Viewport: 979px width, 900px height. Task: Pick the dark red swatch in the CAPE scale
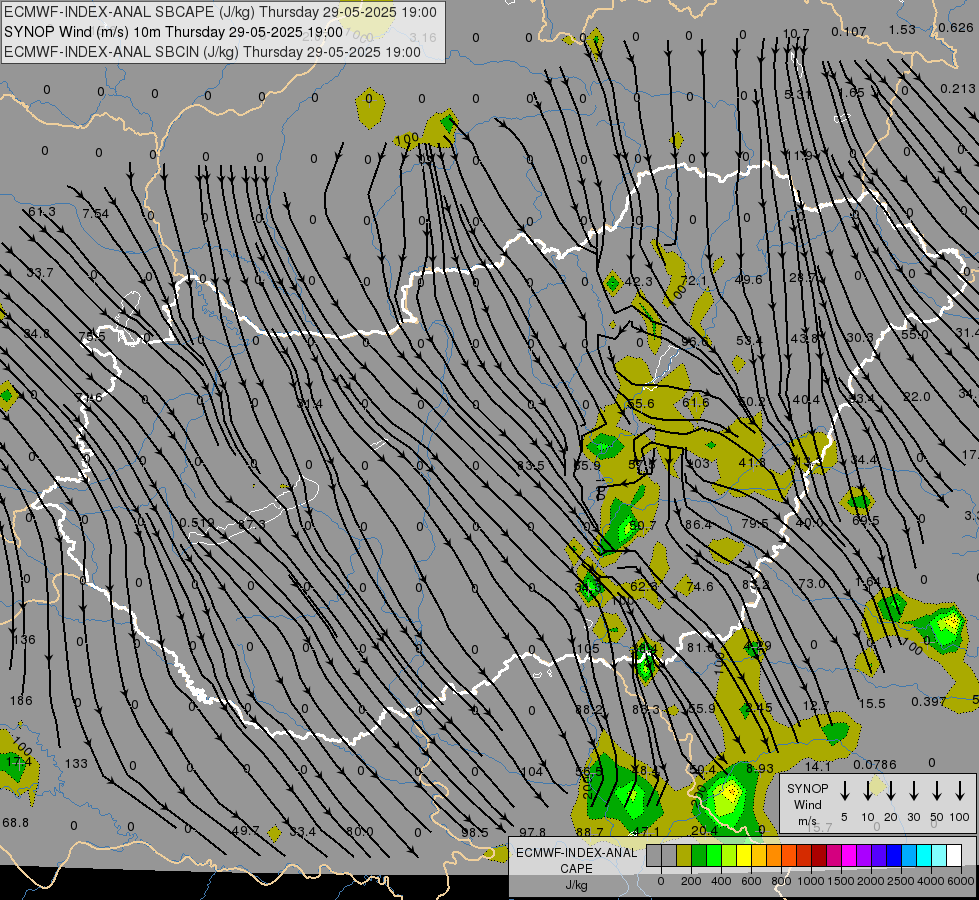tap(819, 856)
